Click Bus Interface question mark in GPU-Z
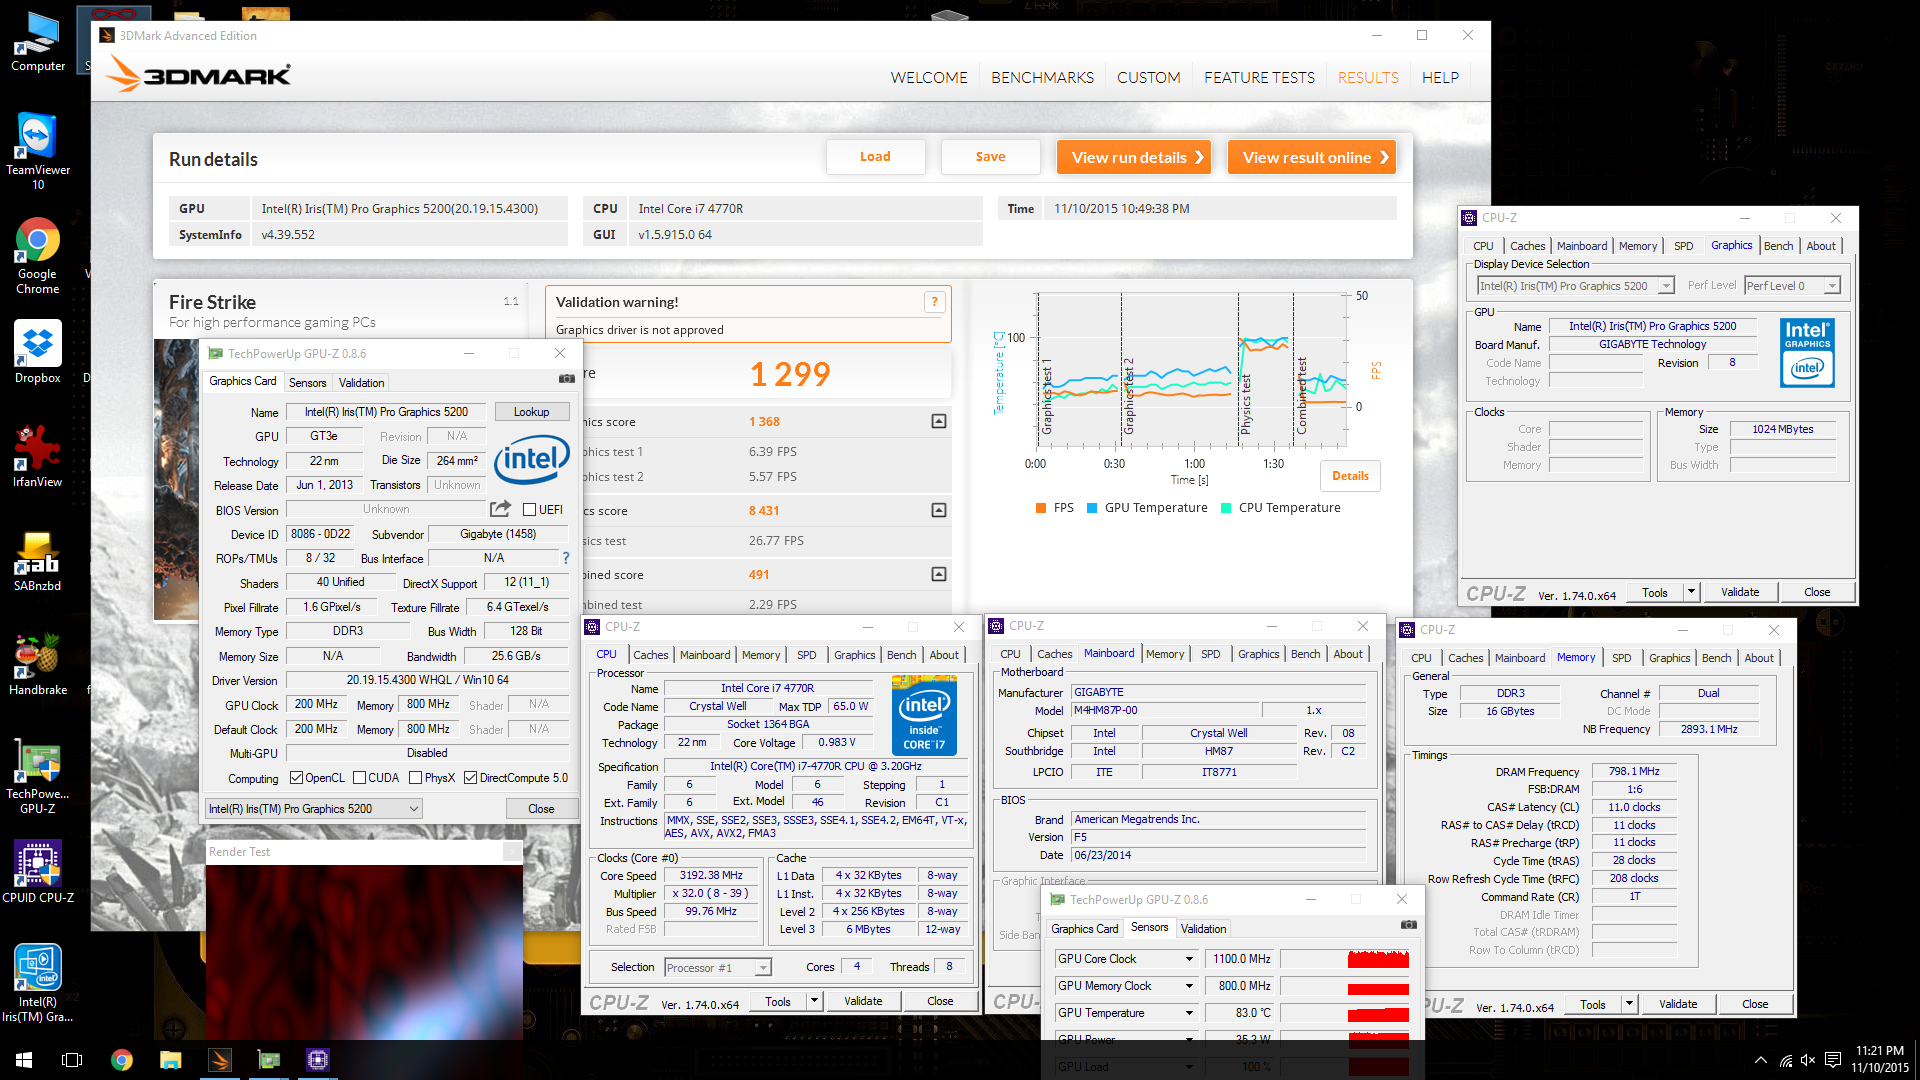The image size is (1920, 1080). point(566,558)
